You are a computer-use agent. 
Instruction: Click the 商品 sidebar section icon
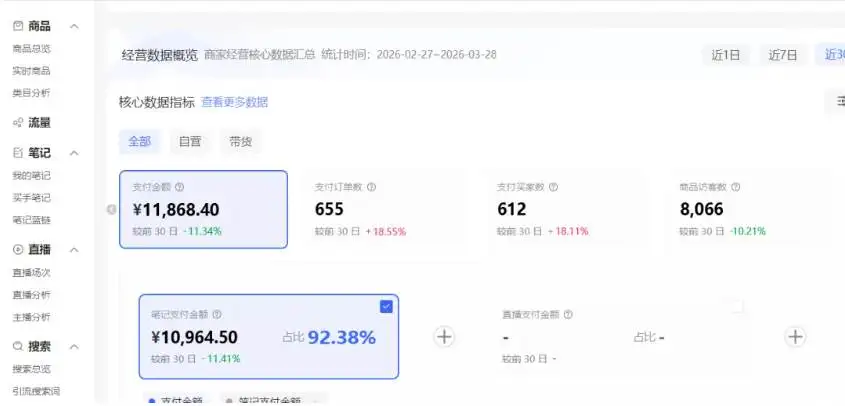pos(18,25)
